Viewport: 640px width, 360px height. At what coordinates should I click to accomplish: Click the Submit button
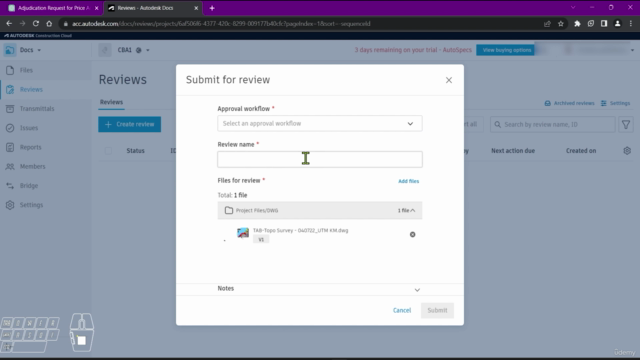coord(437,310)
